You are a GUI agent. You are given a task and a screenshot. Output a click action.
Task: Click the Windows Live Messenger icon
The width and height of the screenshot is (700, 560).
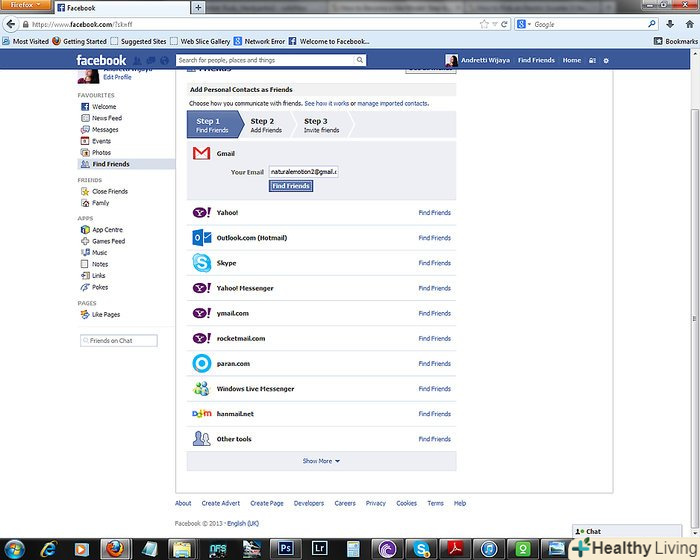[x=201, y=389]
